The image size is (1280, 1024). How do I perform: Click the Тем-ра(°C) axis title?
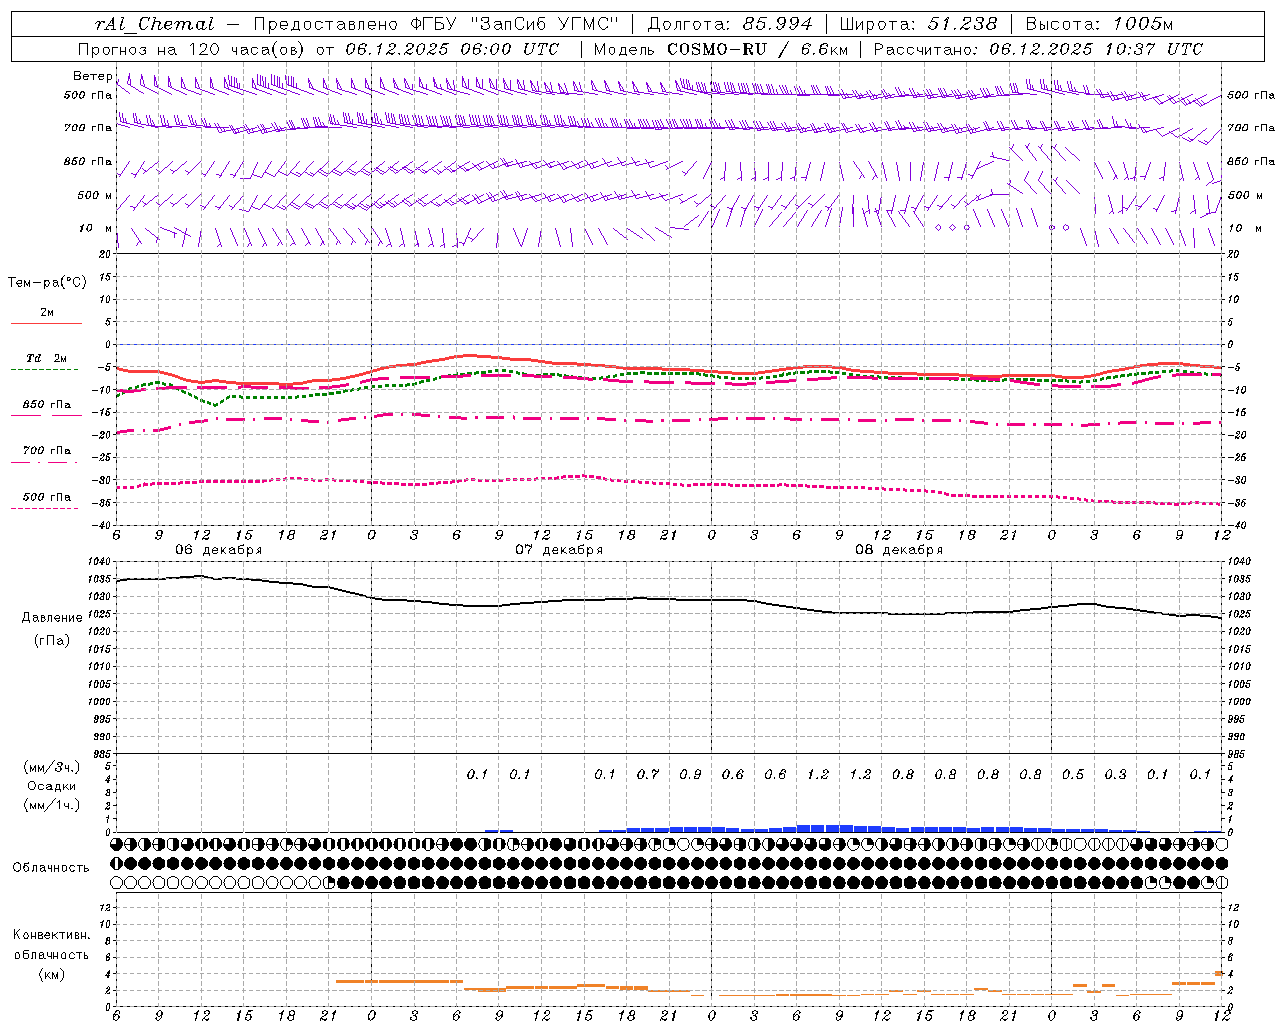point(47,283)
